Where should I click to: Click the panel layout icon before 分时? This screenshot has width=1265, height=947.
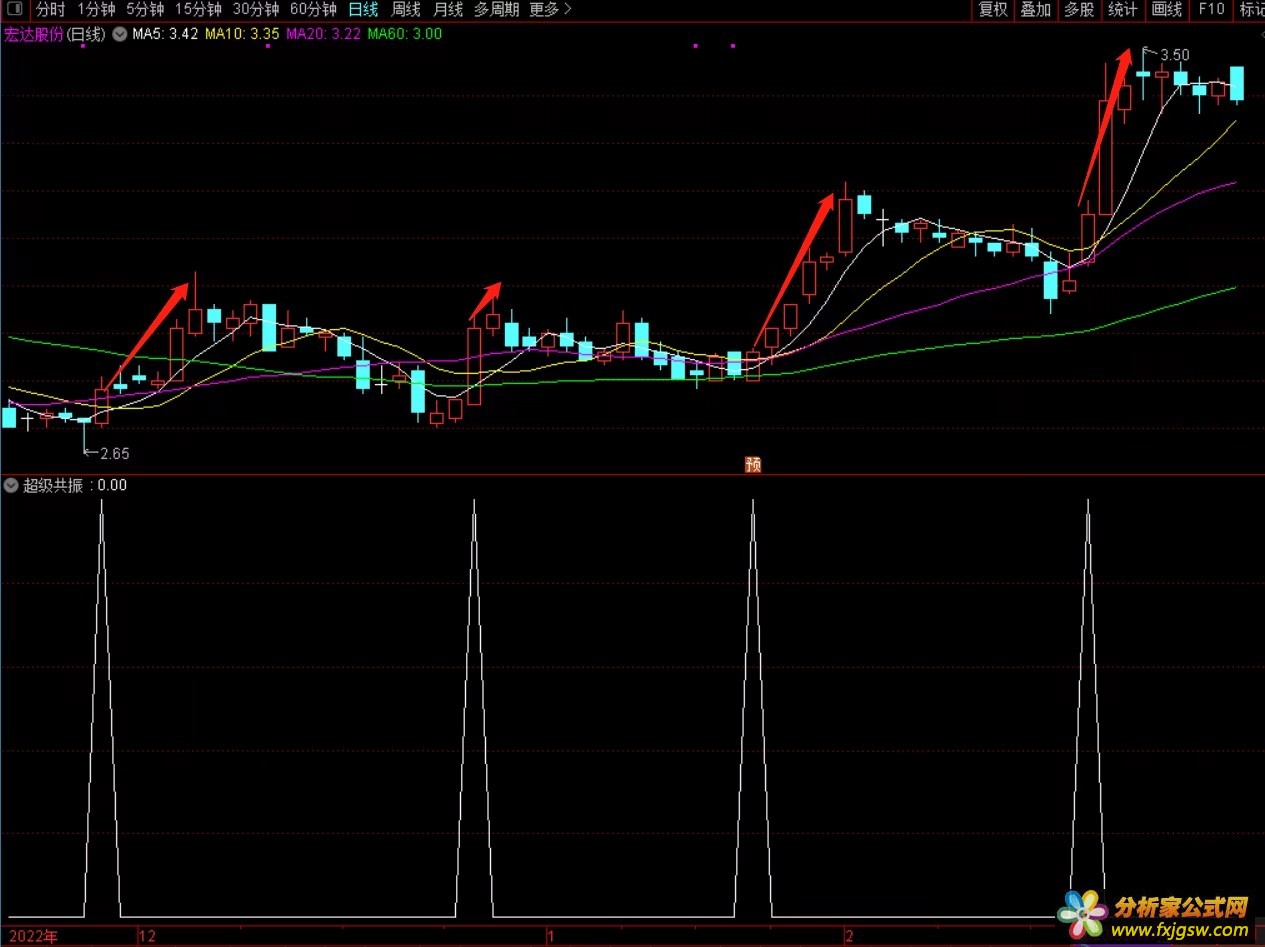click(14, 9)
